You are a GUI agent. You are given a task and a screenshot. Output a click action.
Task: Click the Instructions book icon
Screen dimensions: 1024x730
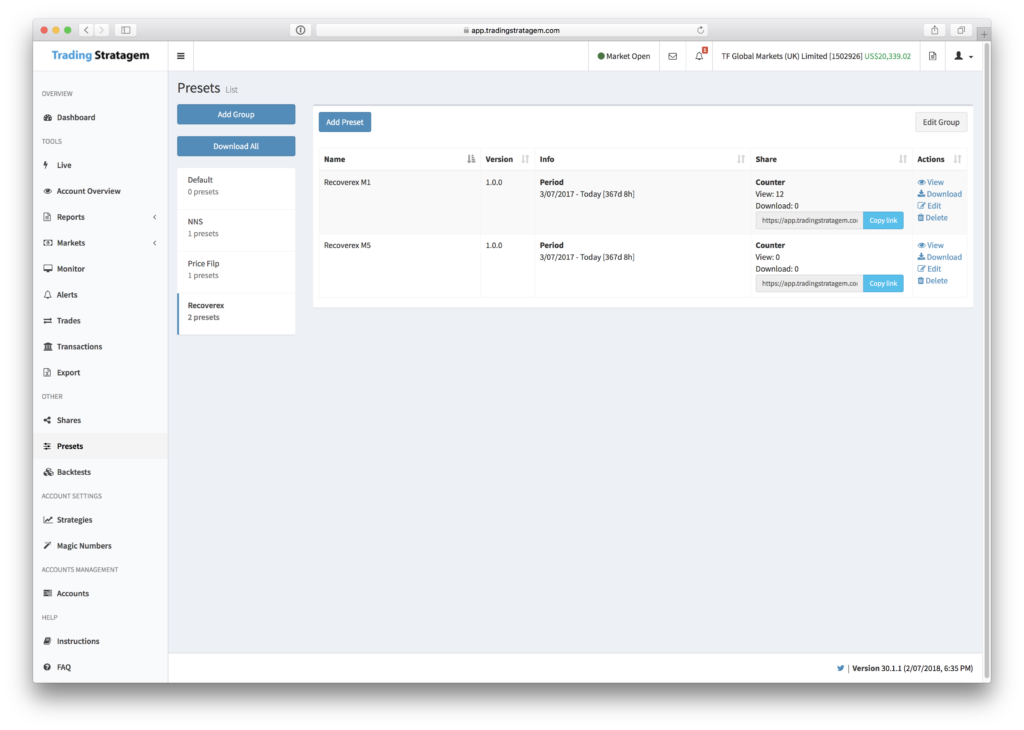47,641
